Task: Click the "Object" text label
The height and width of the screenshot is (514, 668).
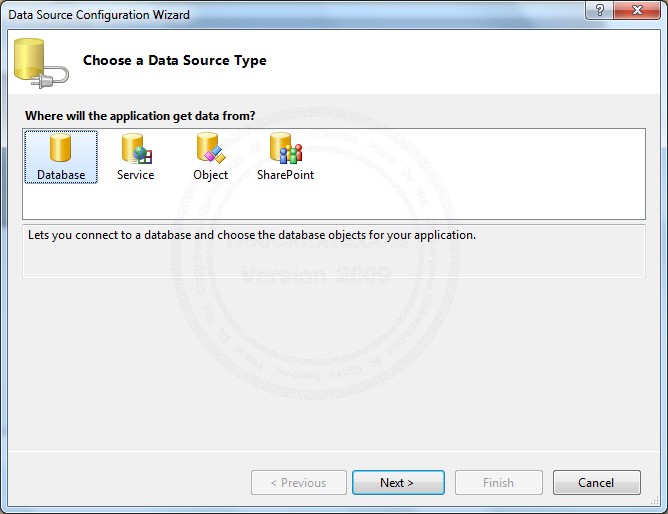Action: 210,175
